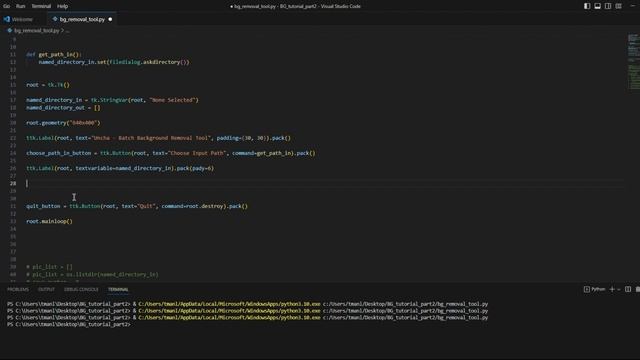This screenshot has width=640, height=360.
Task: Click the VS Code icon on Welcome tab
Action: pos(7,19)
